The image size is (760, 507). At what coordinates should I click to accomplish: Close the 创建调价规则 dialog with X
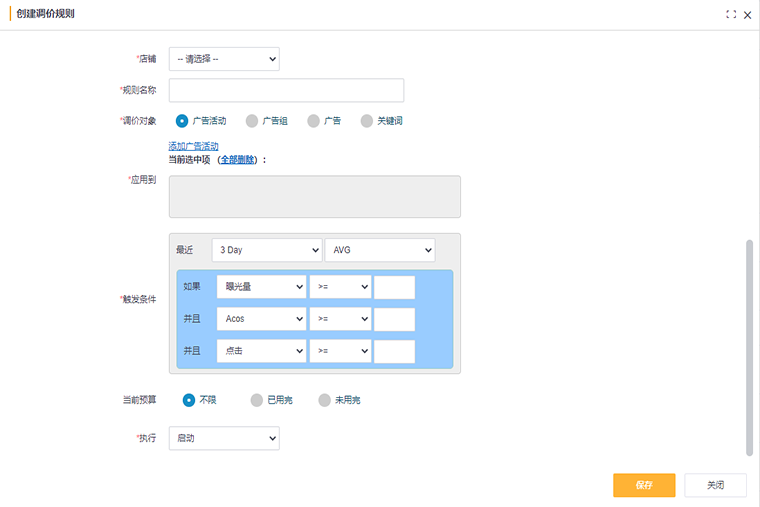[x=747, y=15]
